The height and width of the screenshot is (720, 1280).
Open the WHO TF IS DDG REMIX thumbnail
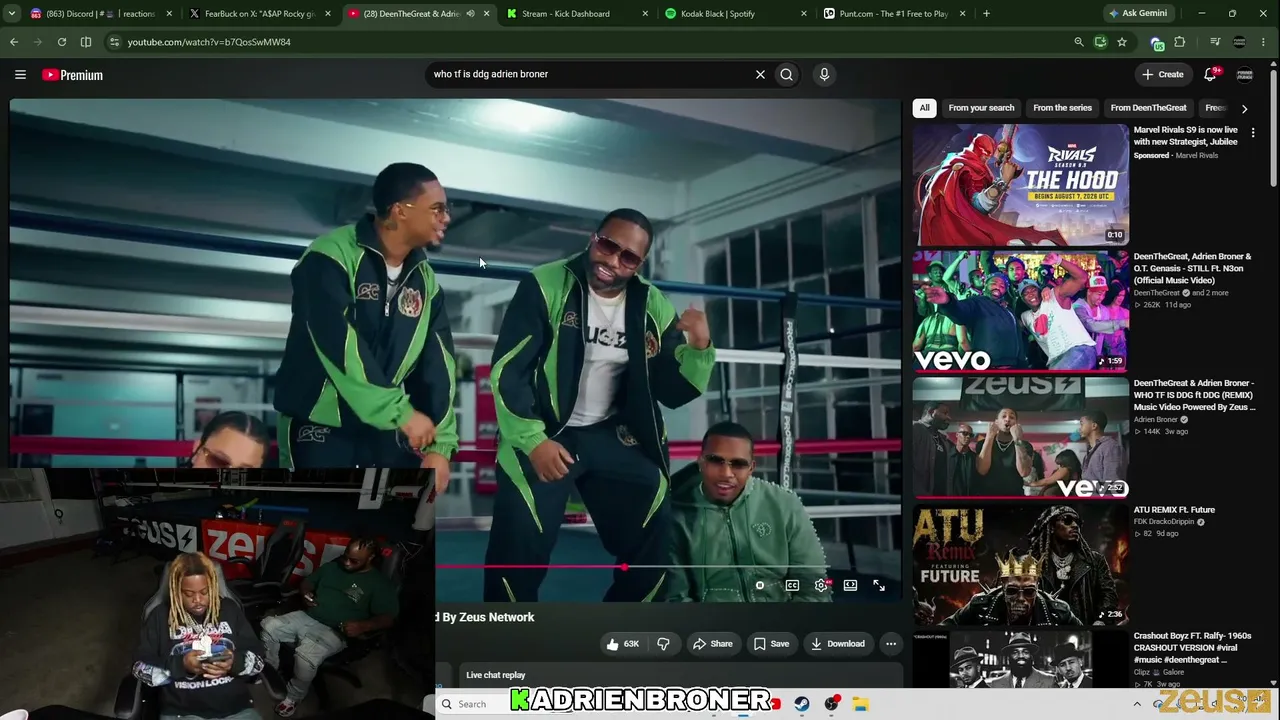tap(1020, 438)
